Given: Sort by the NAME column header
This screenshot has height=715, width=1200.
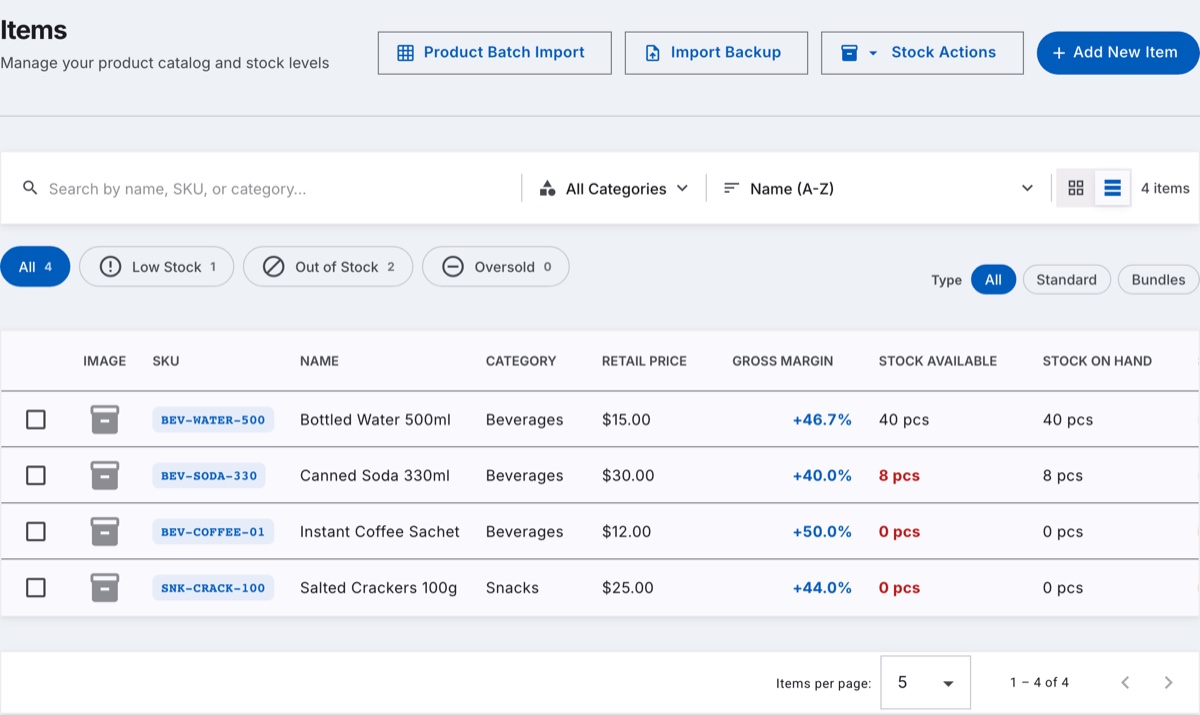Looking at the screenshot, I should (319, 361).
